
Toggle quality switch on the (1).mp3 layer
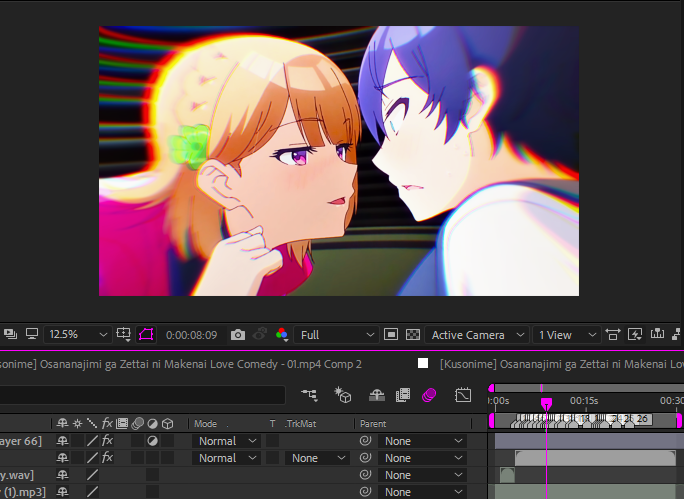[92, 492]
